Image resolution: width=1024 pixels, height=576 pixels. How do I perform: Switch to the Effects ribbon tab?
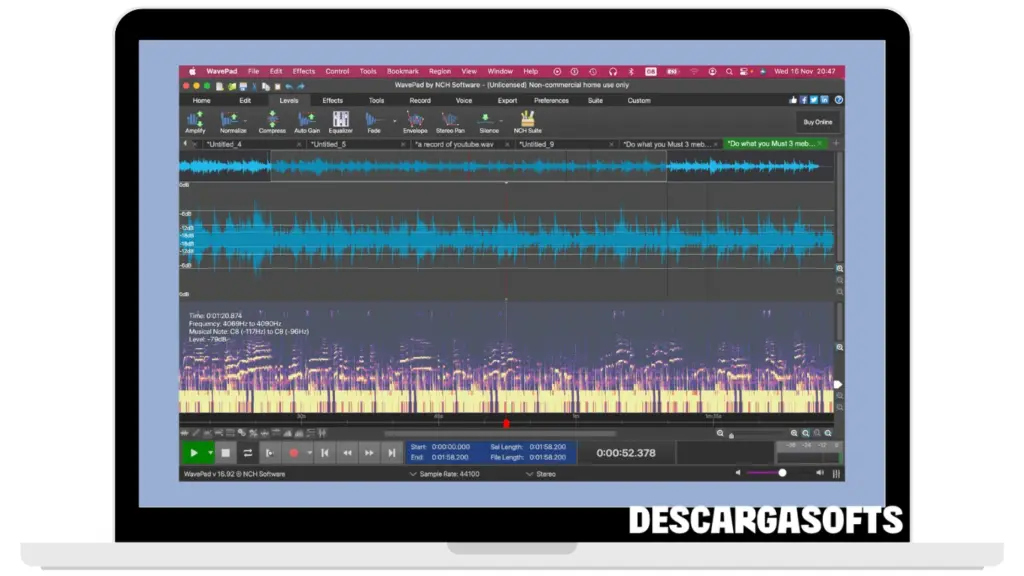pos(333,100)
